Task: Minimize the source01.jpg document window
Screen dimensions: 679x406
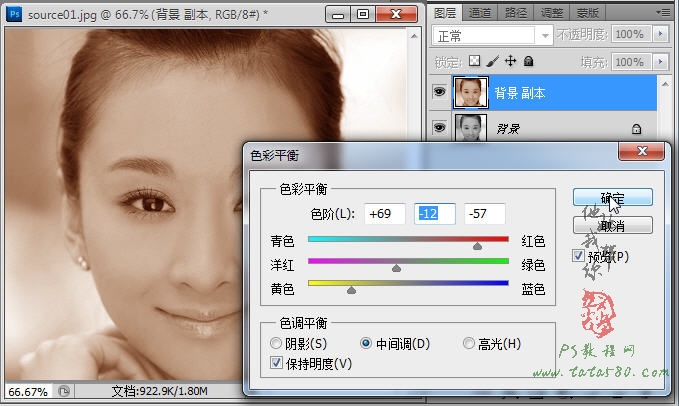Action: click(x=338, y=14)
